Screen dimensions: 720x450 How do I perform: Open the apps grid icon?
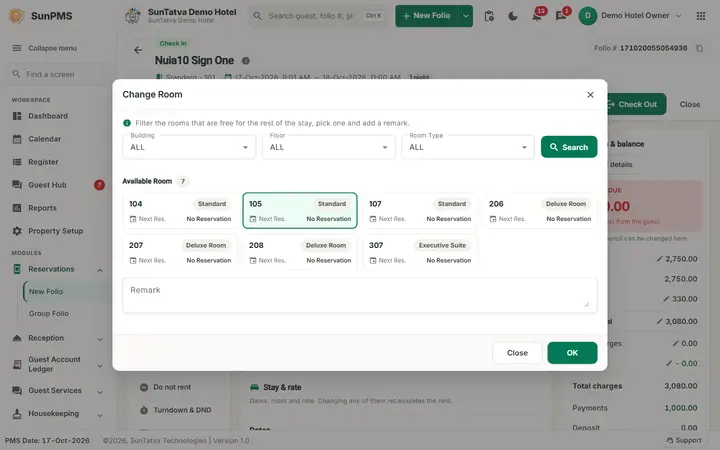701,16
